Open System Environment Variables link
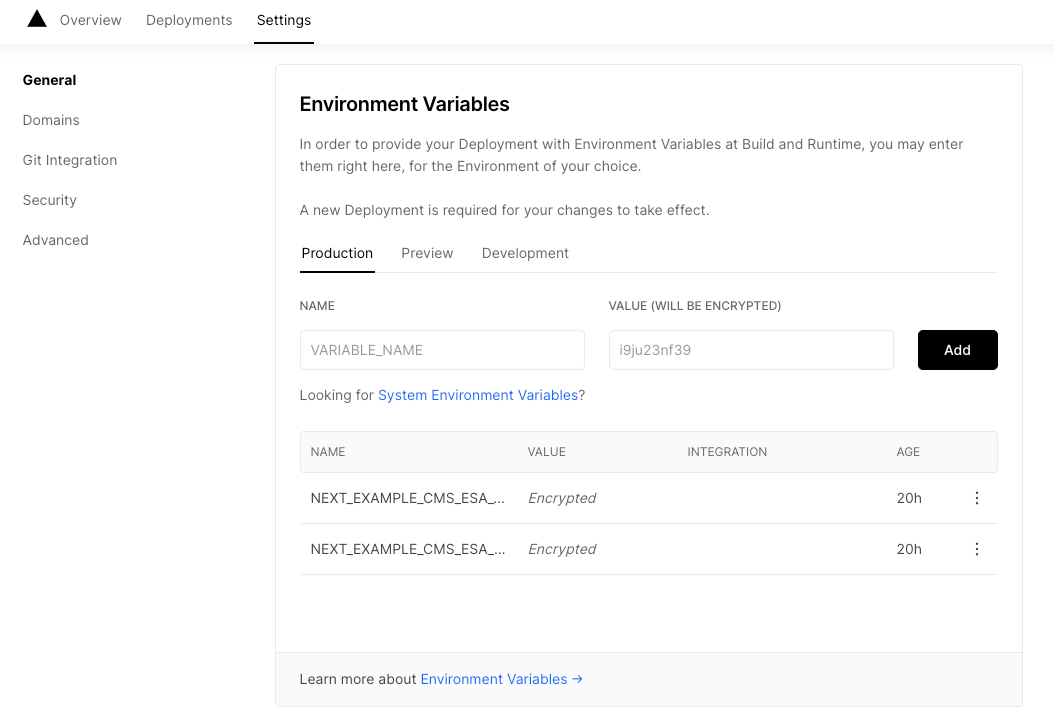The width and height of the screenshot is (1054, 713). [478, 395]
